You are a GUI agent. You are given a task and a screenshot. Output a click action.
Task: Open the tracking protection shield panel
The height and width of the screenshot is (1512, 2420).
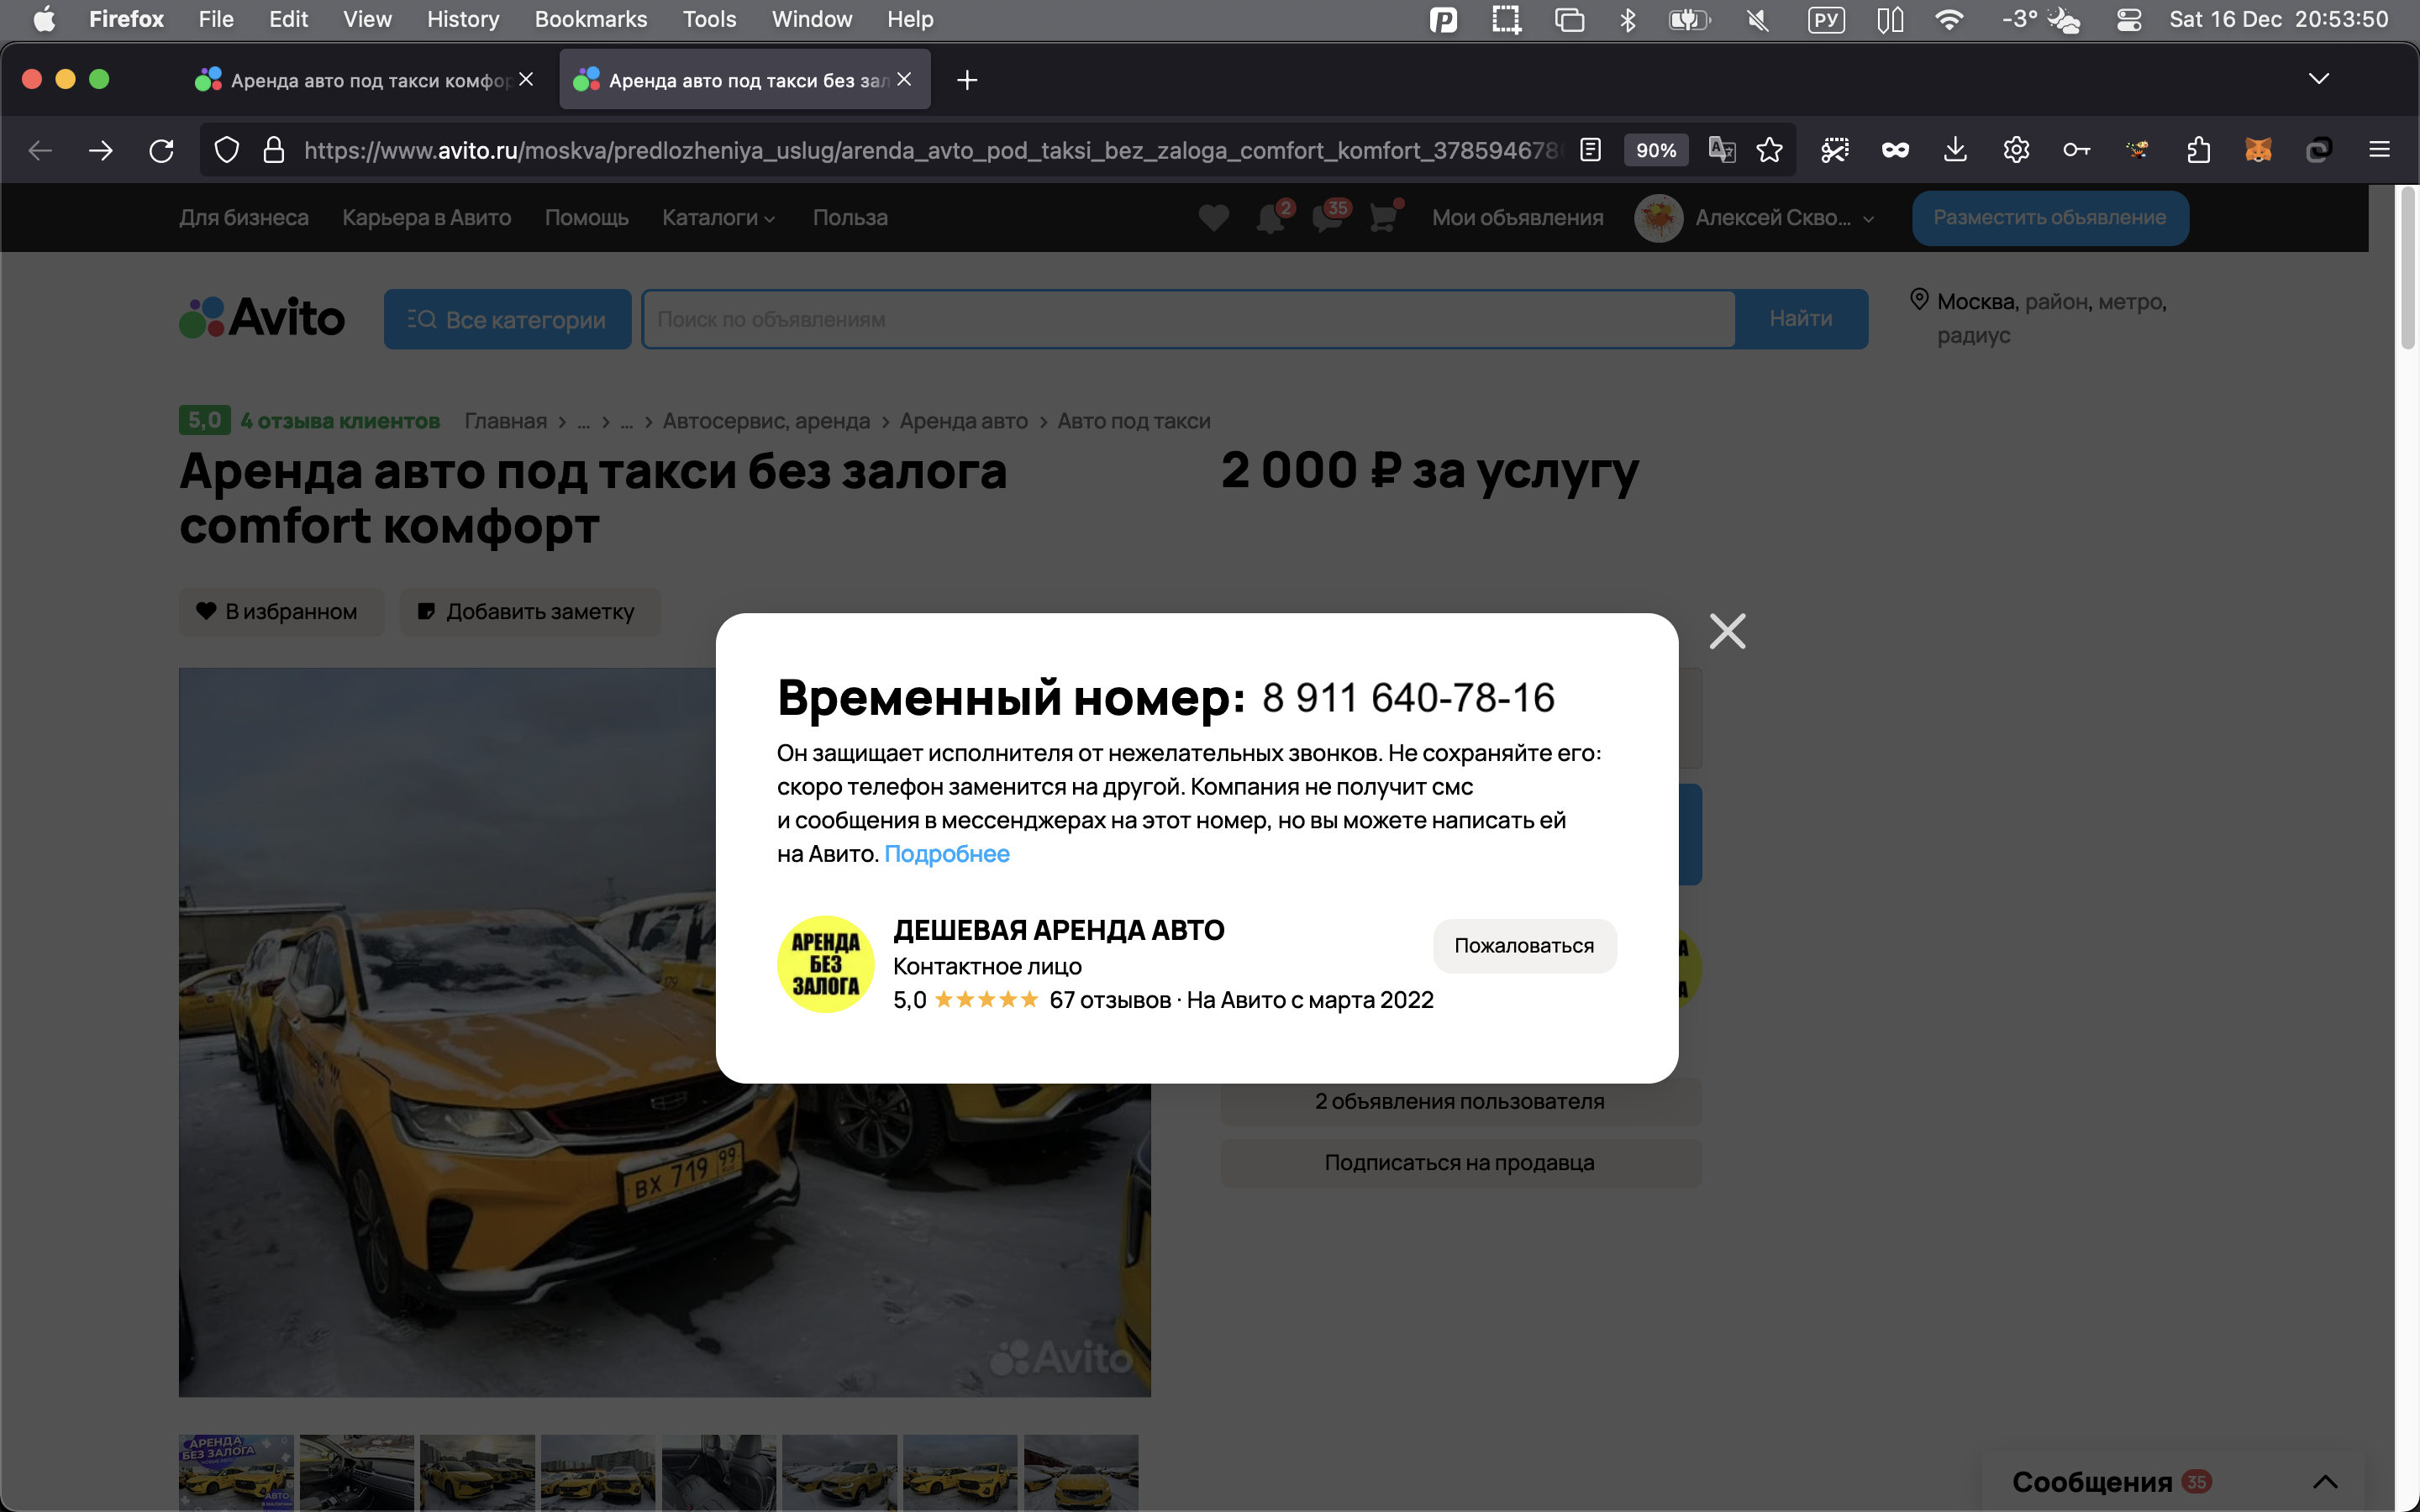tap(227, 150)
